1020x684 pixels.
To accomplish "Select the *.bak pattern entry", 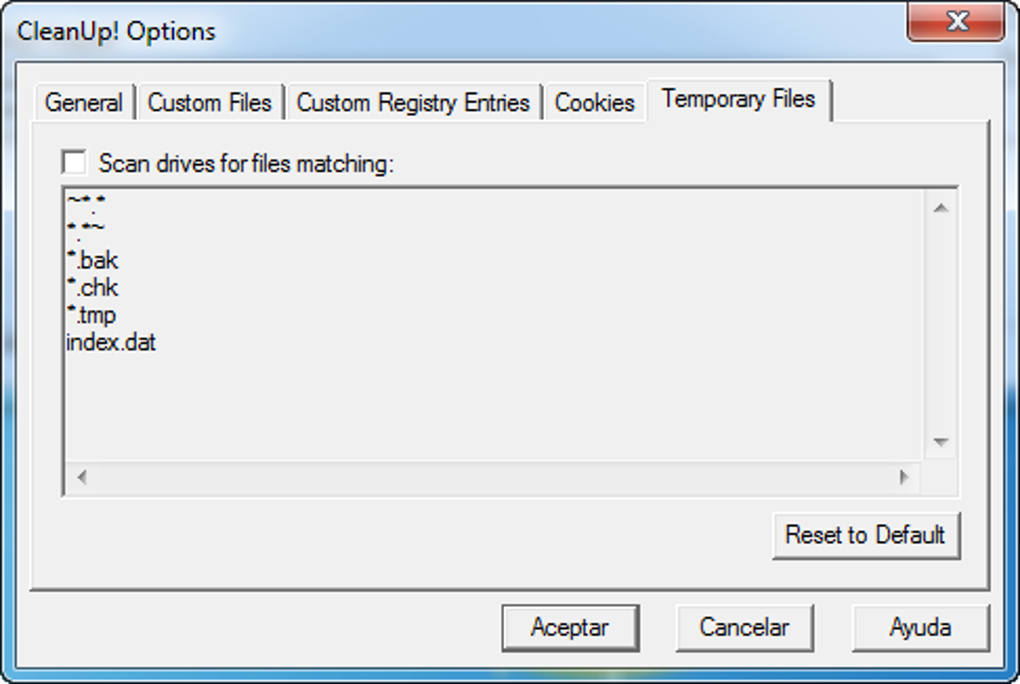I will [92, 261].
